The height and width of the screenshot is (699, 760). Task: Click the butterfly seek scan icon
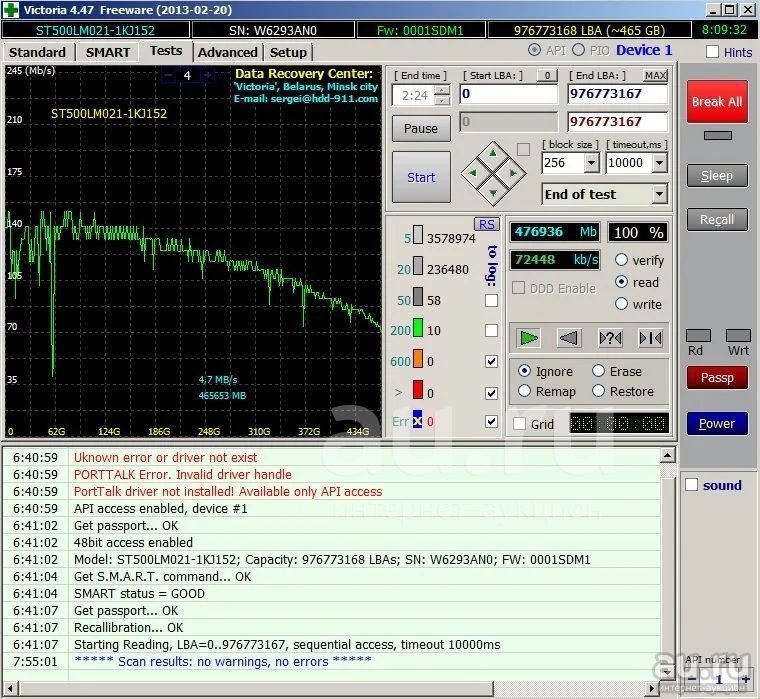point(650,338)
